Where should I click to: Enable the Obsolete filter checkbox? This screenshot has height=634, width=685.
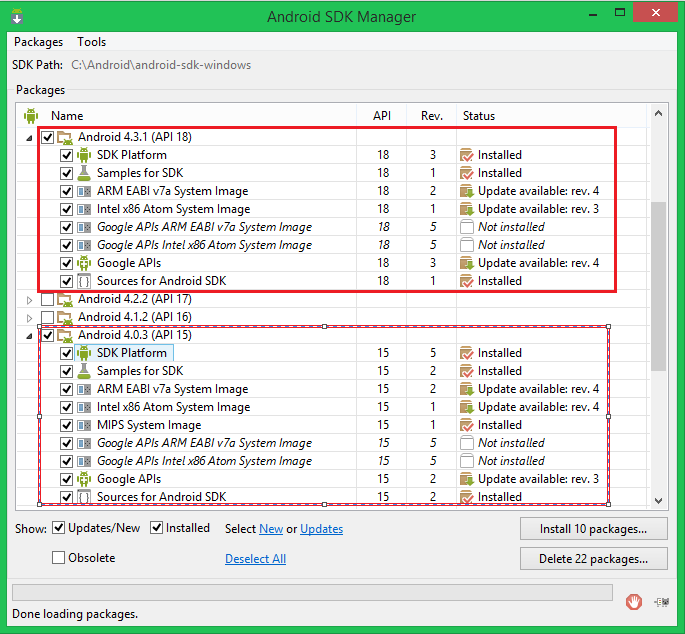(x=58, y=558)
